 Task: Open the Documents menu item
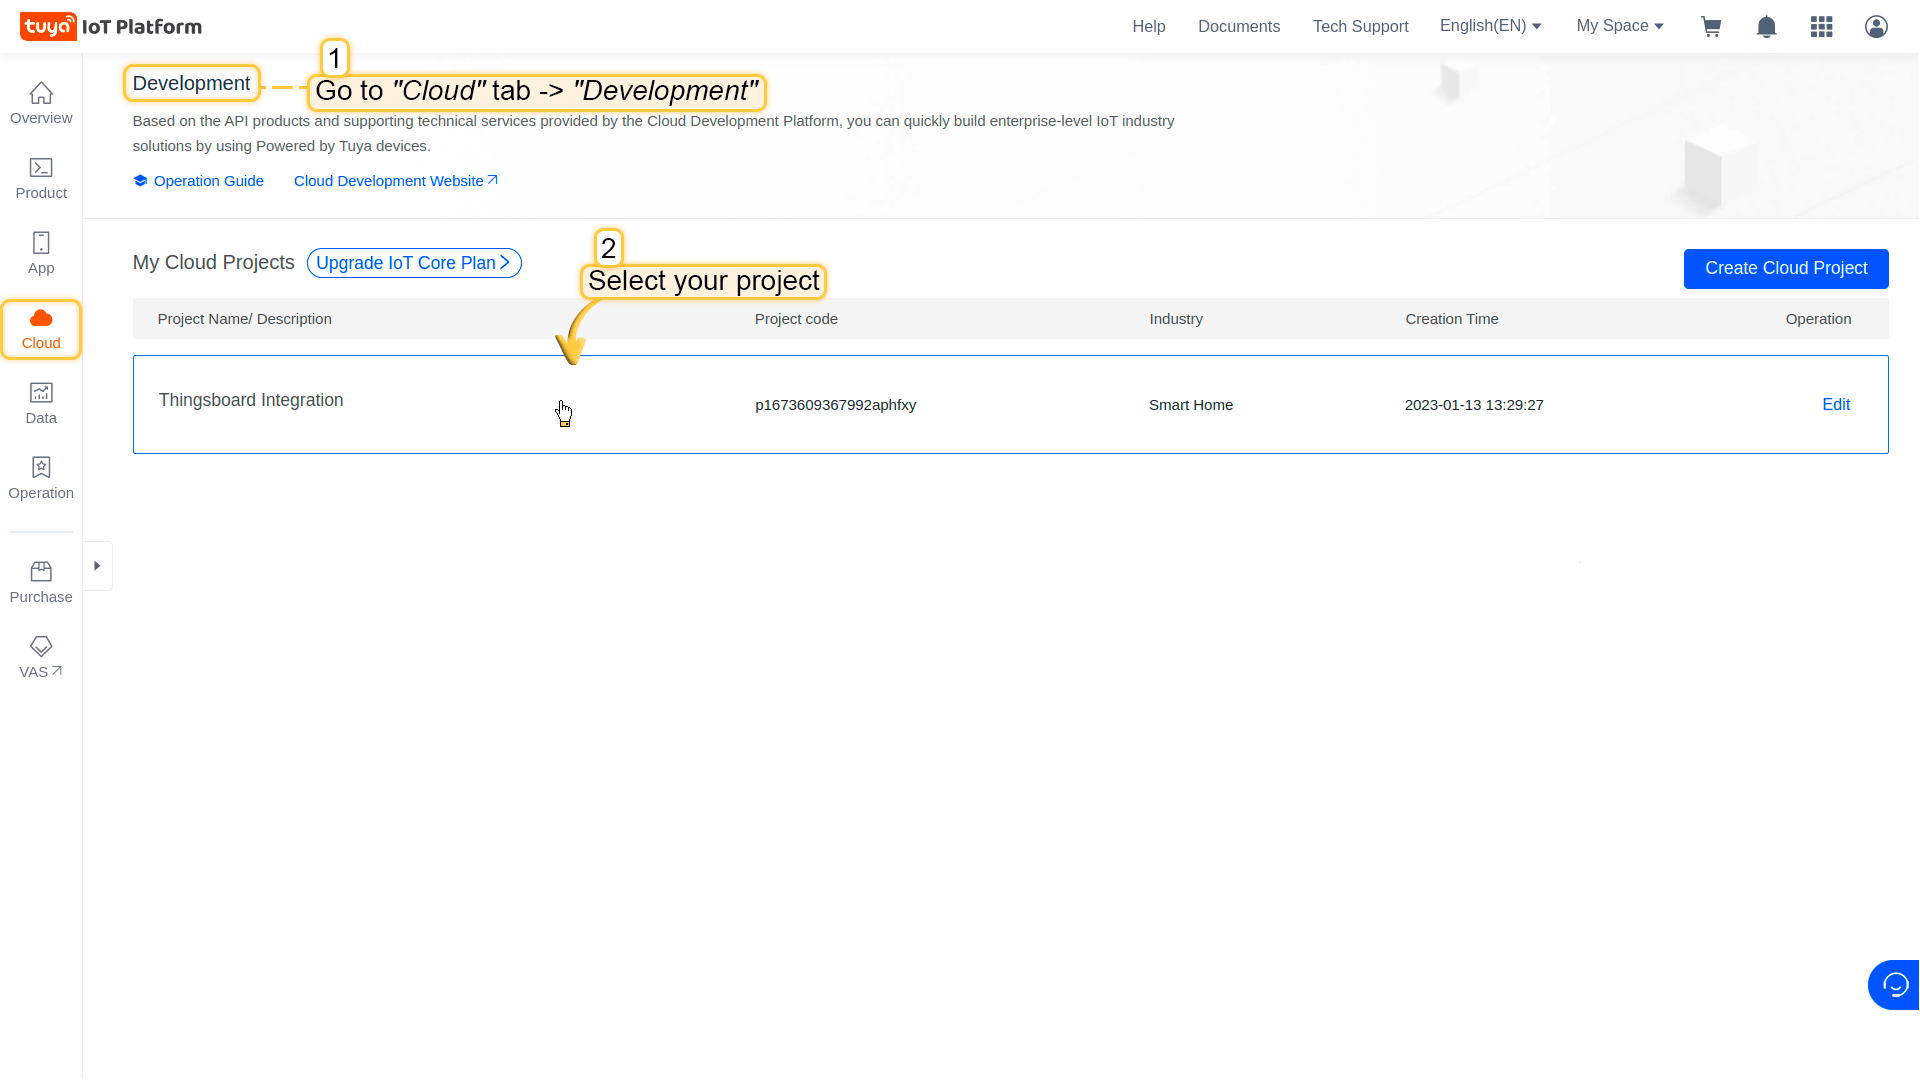pos(1238,27)
